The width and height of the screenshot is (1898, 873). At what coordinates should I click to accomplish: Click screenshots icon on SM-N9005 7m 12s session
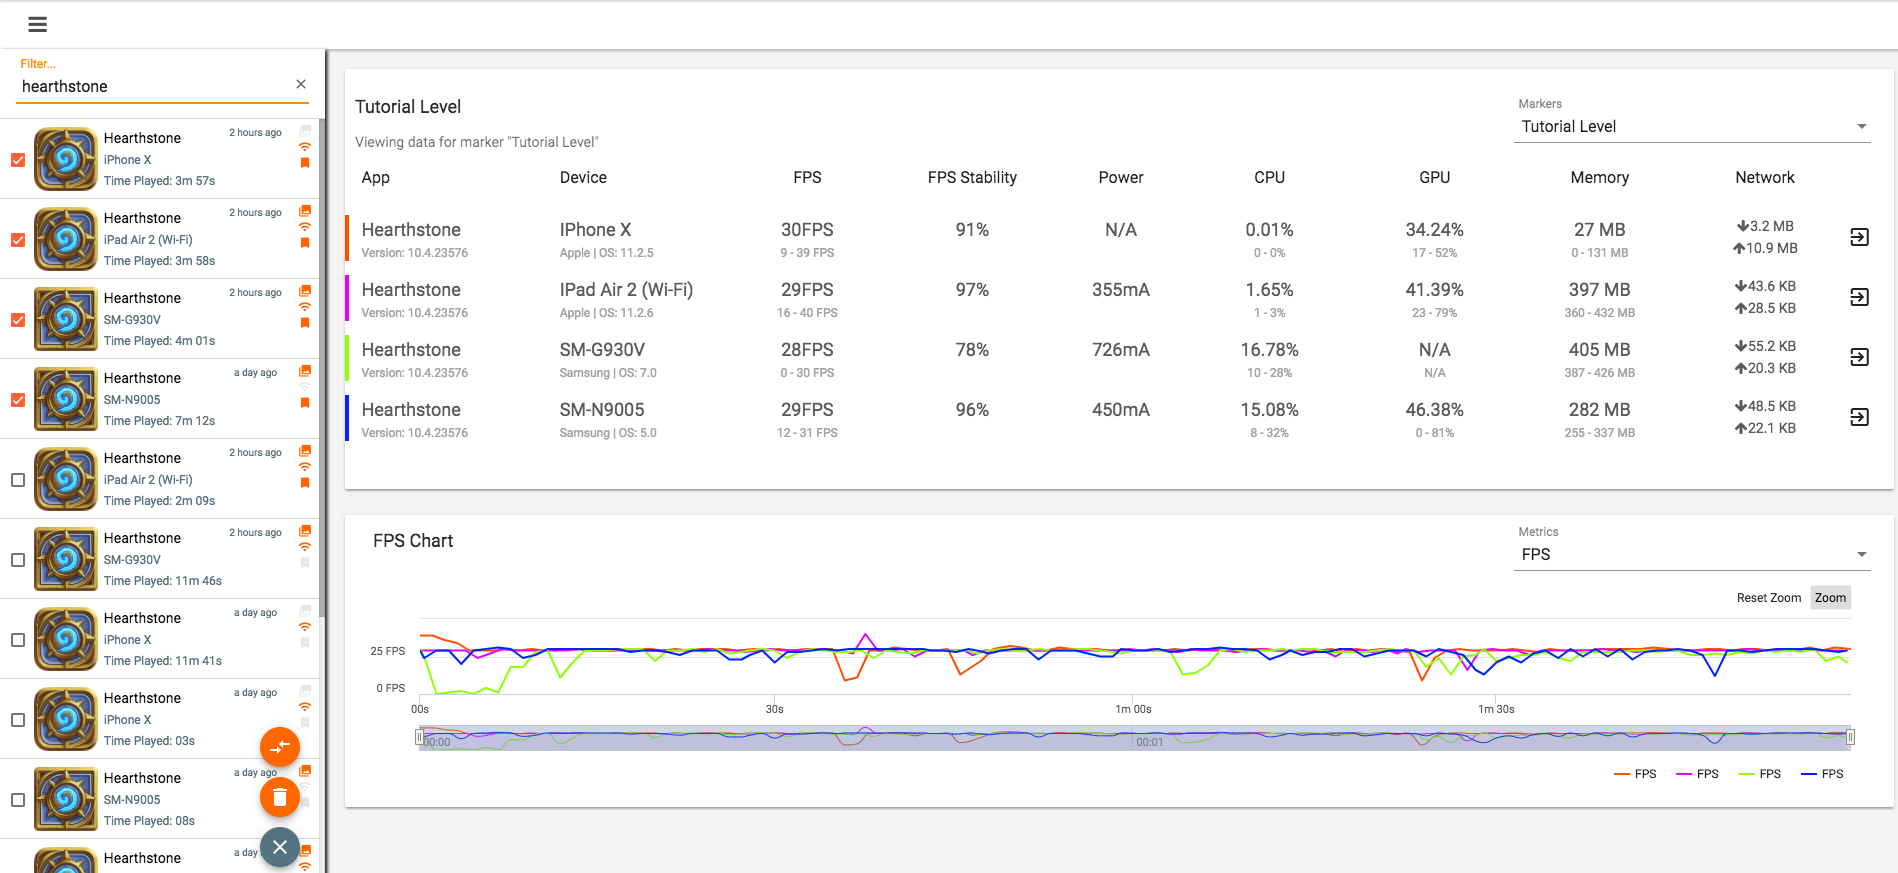click(305, 371)
